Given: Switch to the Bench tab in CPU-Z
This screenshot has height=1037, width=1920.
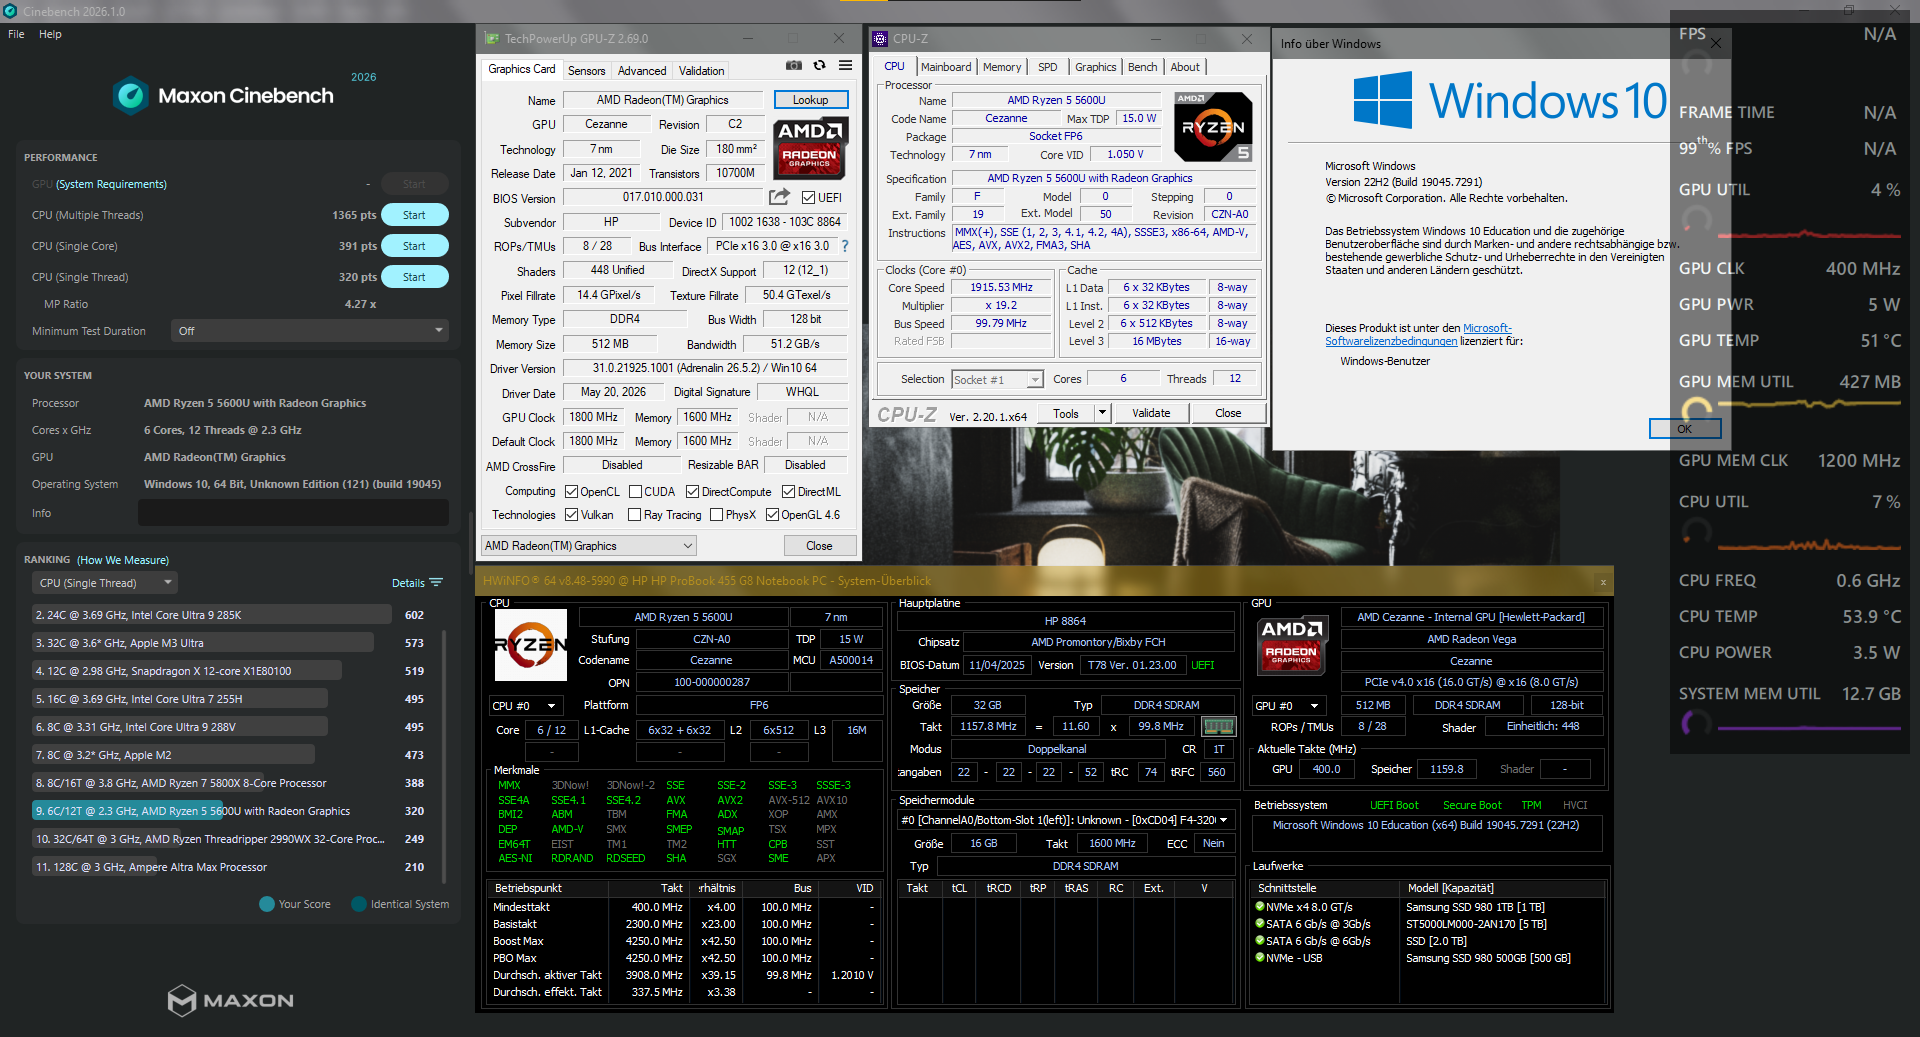Looking at the screenshot, I should tap(1142, 67).
